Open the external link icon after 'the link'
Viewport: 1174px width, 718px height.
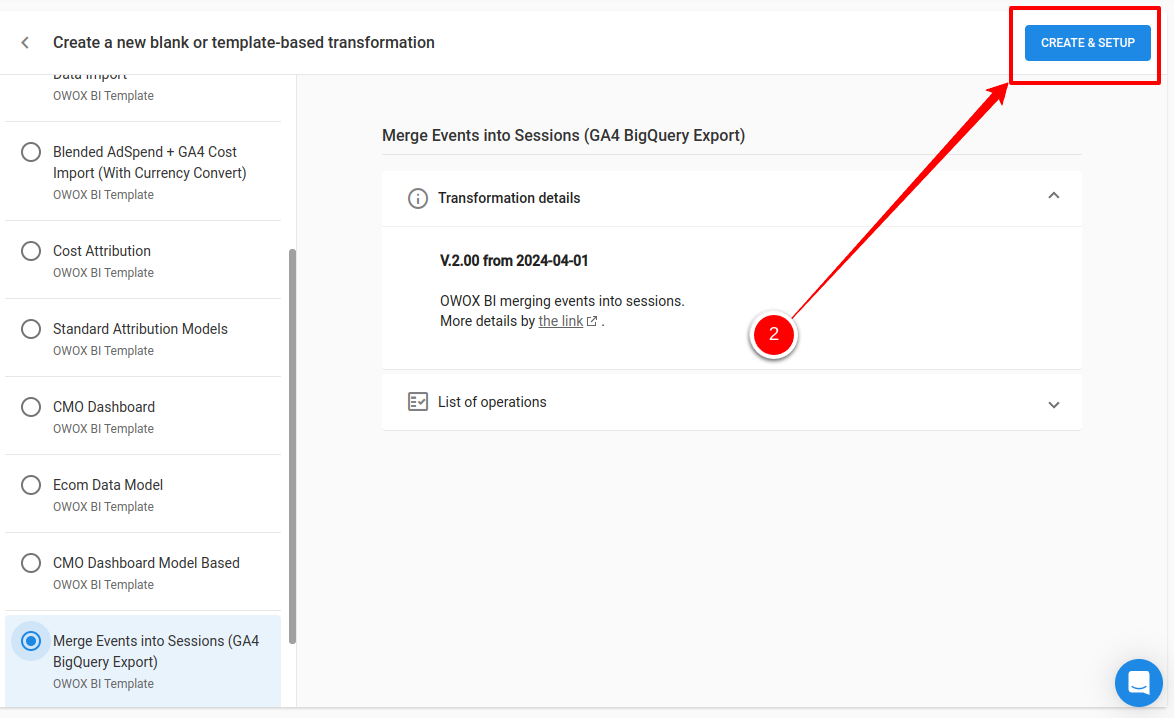590,320
